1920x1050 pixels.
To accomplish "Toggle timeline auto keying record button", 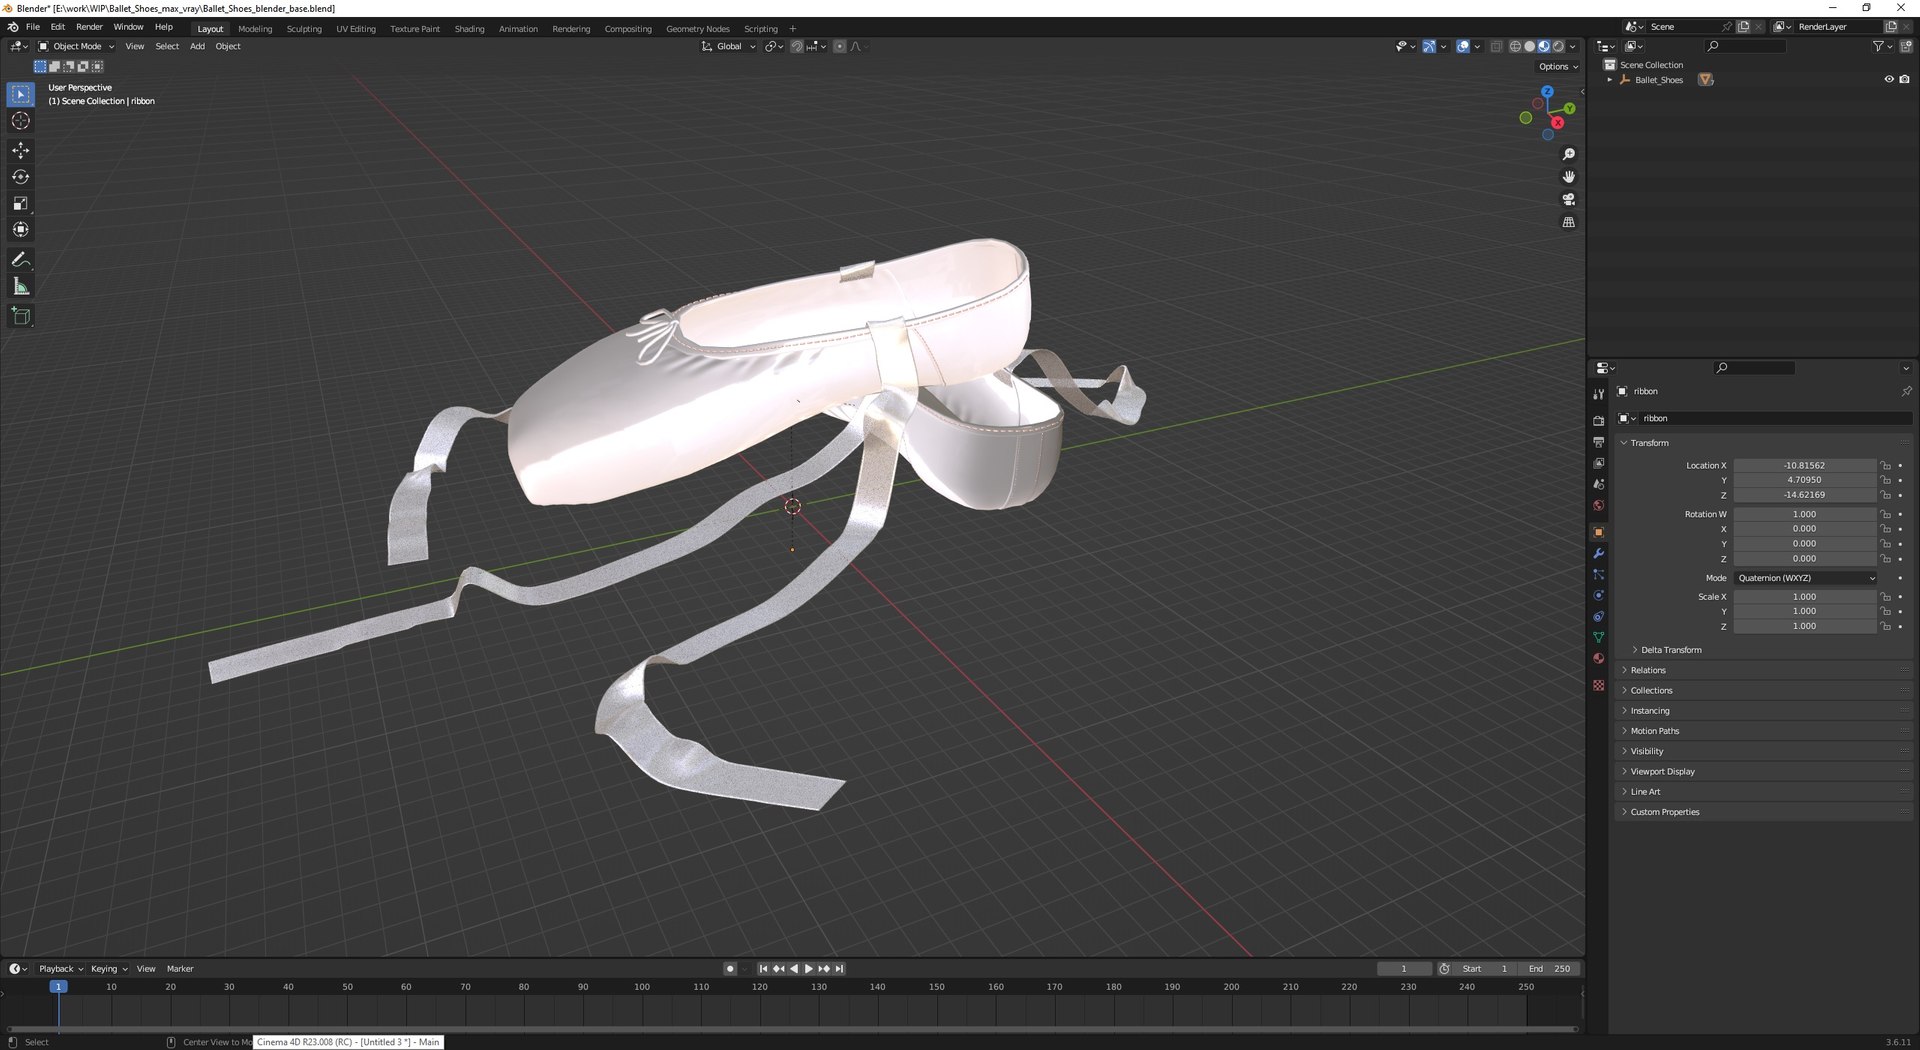I will 730,969.
